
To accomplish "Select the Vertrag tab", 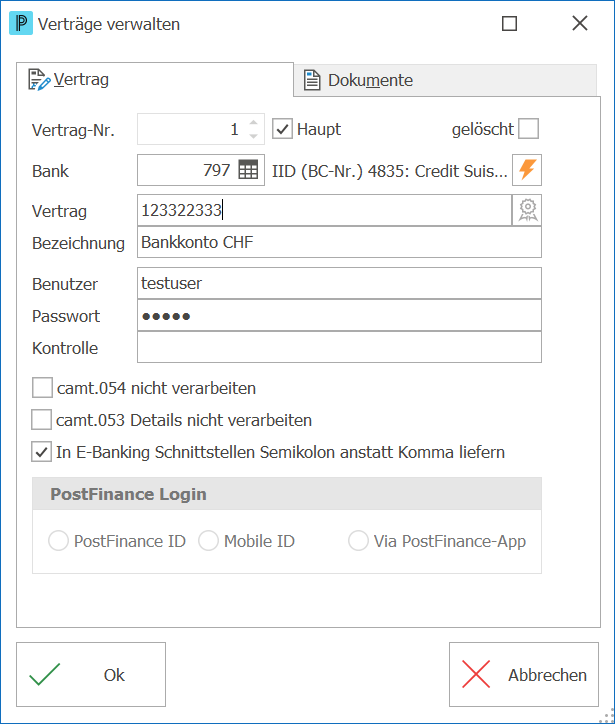I will (155, 79).
